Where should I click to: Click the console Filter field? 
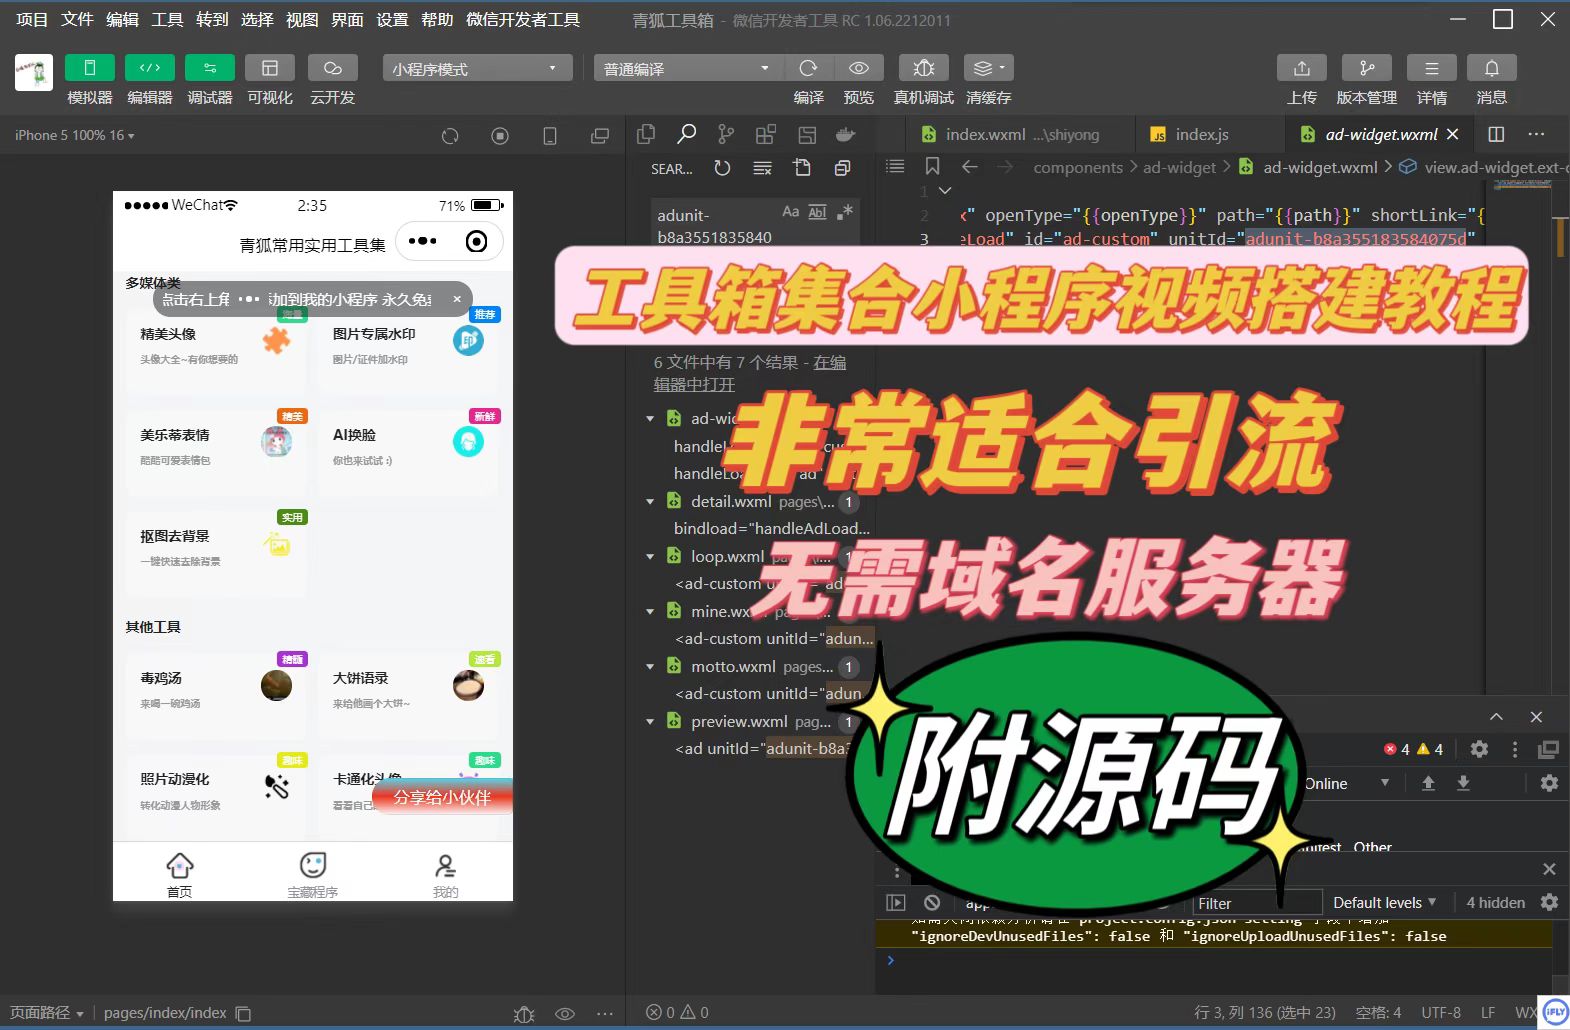[x=1258, y=903]
